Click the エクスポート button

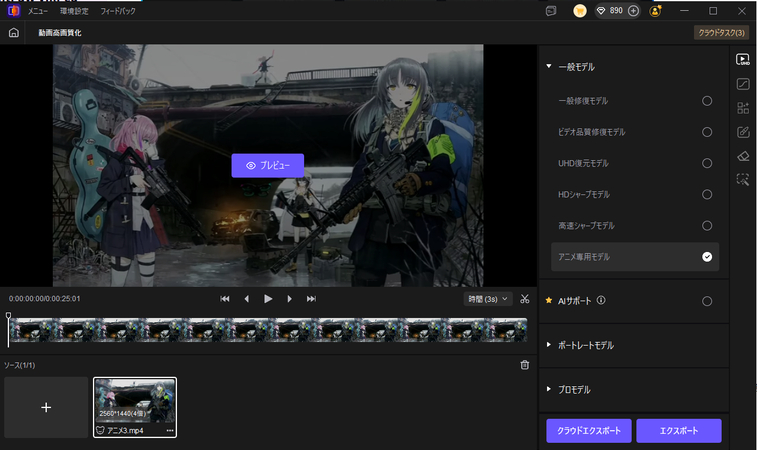(678, 431)
